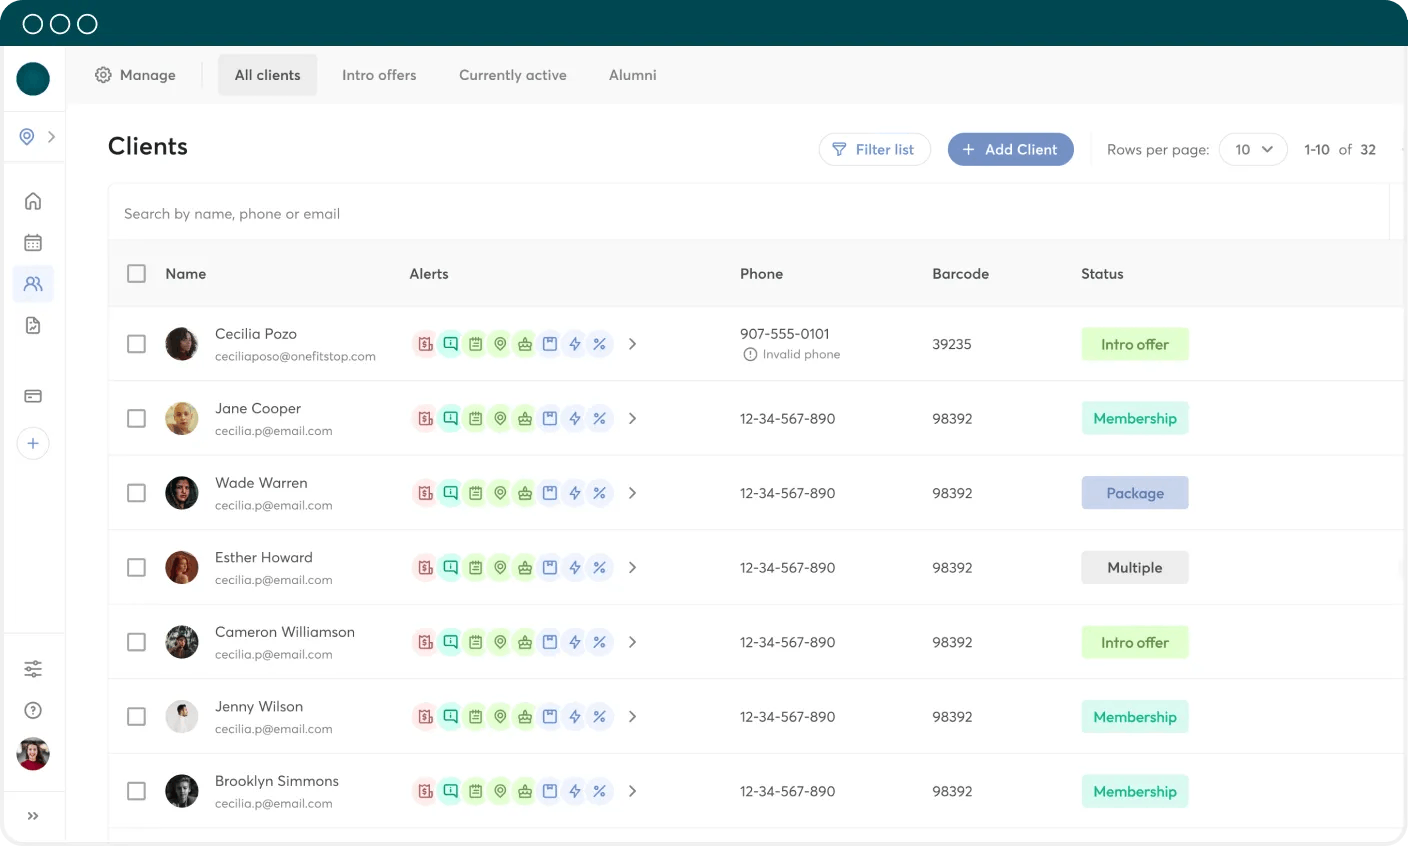Viewport: 1408px width, 846px height.
Task: Expand Cameron Williamson's alerts chevron
Action: 632,642
